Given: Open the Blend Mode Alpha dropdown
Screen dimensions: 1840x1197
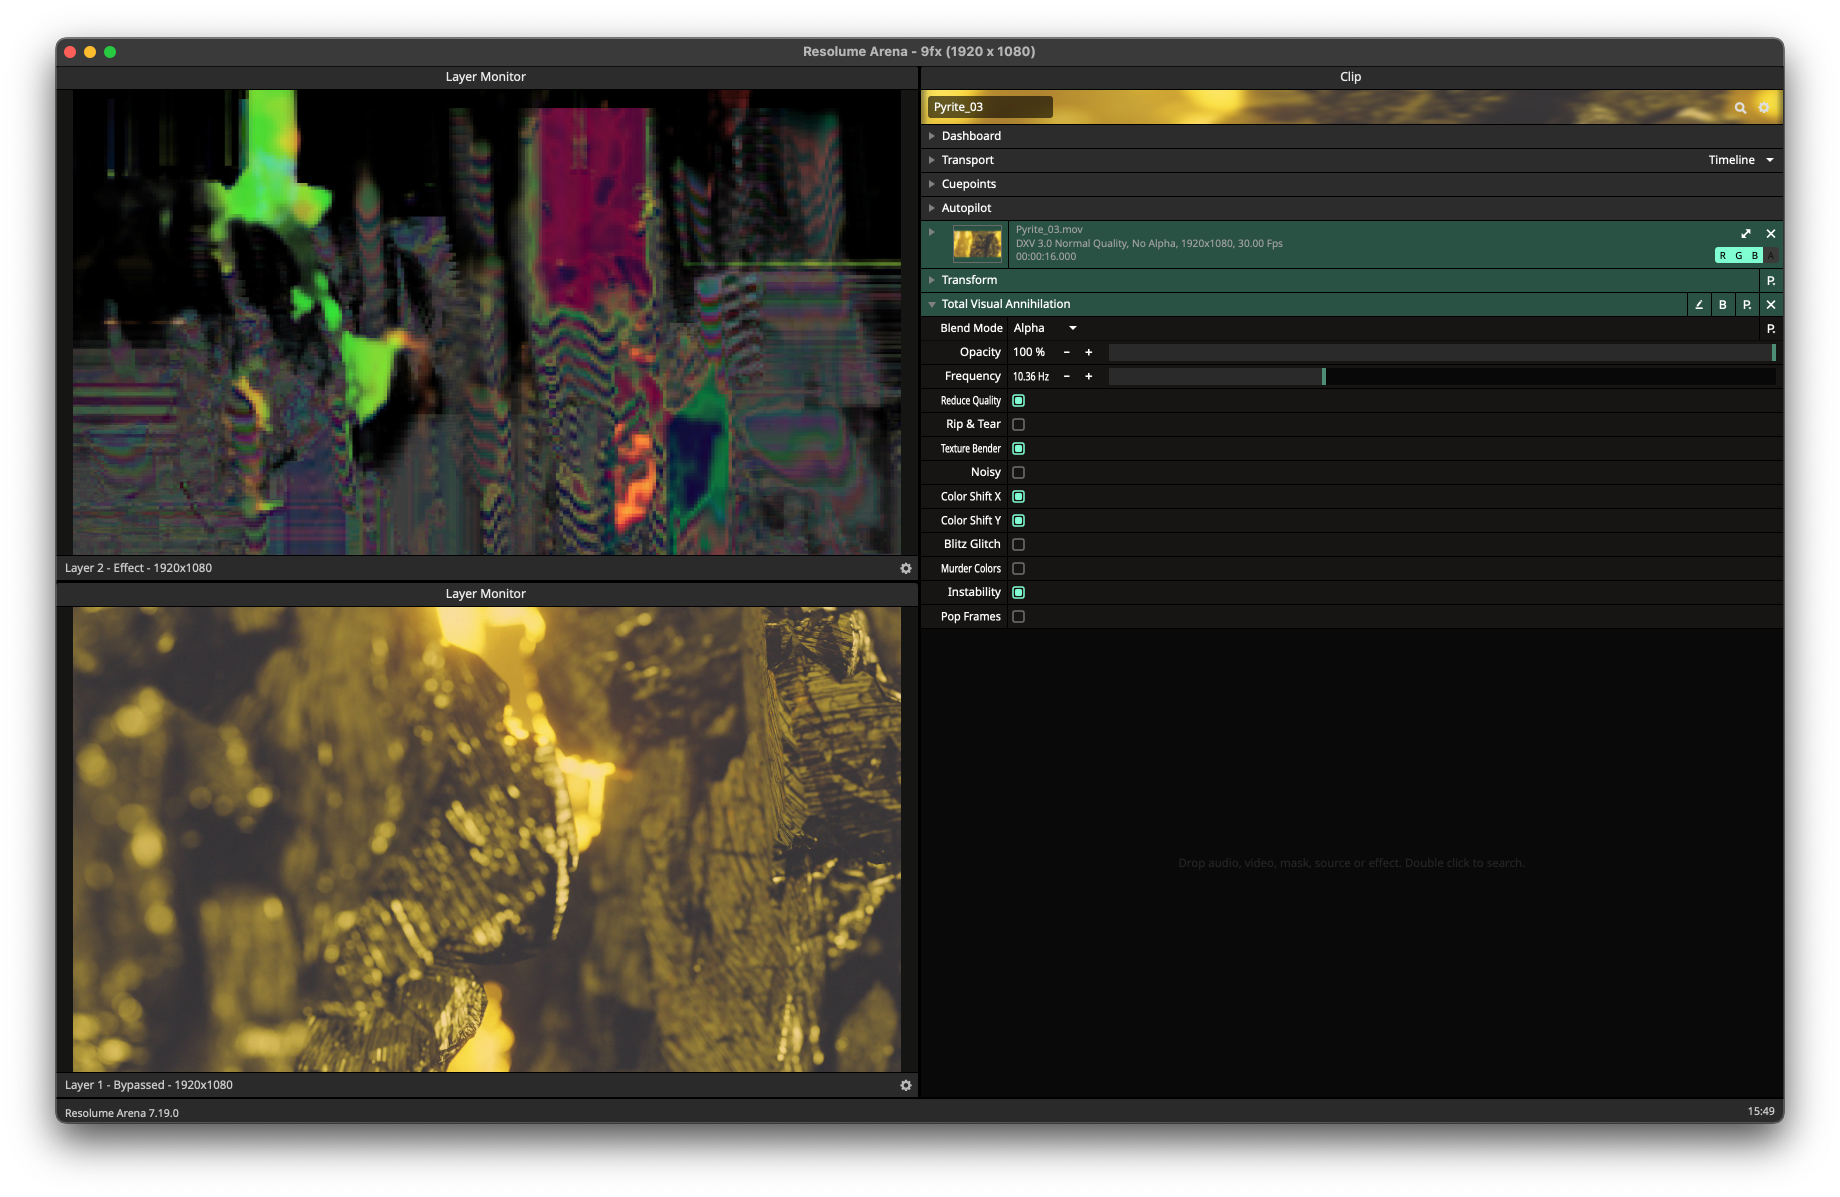Looking at the screenshot, I should pos(1045,328).
